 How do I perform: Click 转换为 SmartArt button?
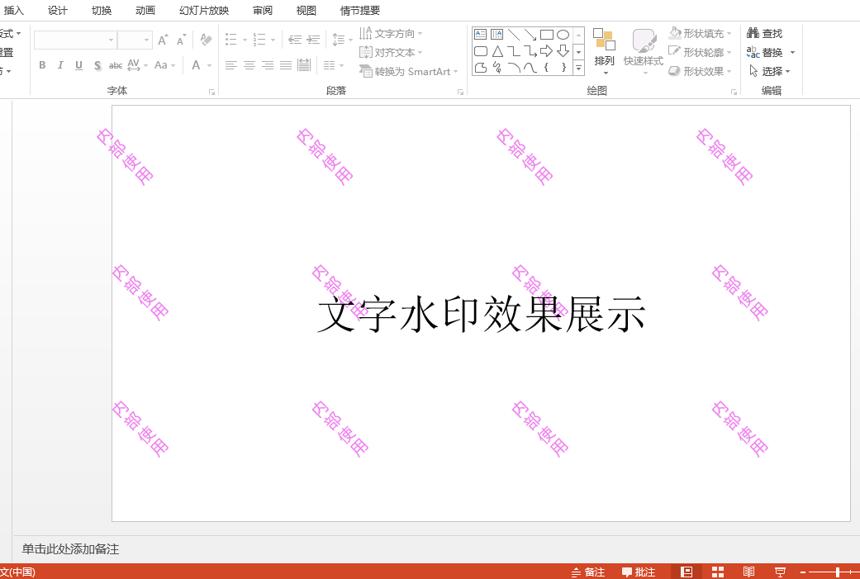(409, 71)
